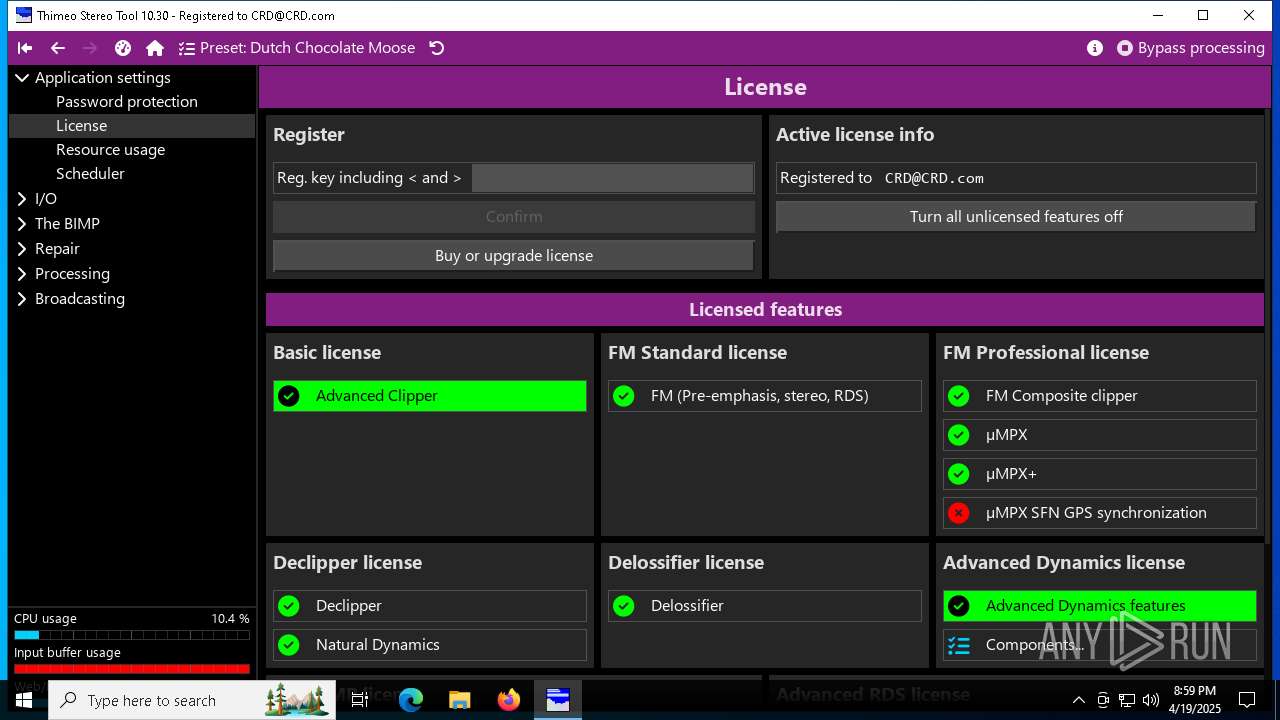Image resolution: width=1280 pixels, height=720 pixels.
Task: Toggle µMPX SFN GPS synchronization
Action: coord(1100,513)
